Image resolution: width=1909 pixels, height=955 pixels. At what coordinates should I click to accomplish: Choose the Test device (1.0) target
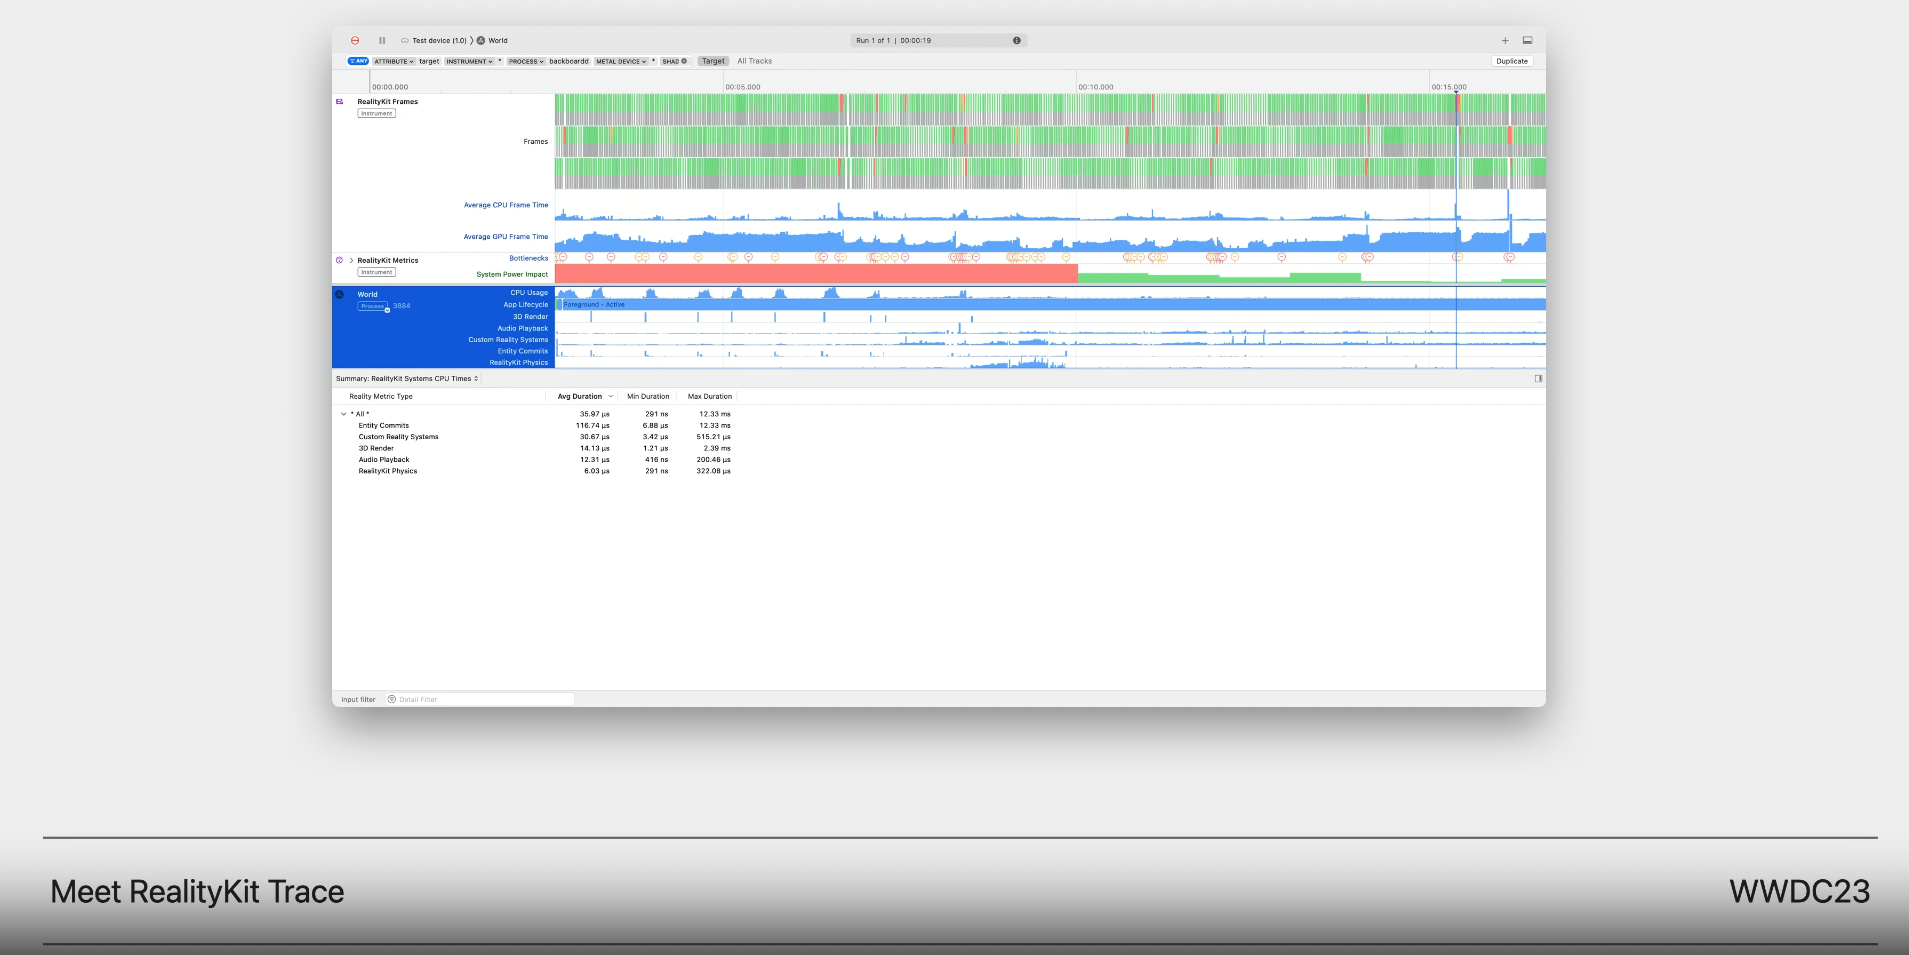point(434,41)
